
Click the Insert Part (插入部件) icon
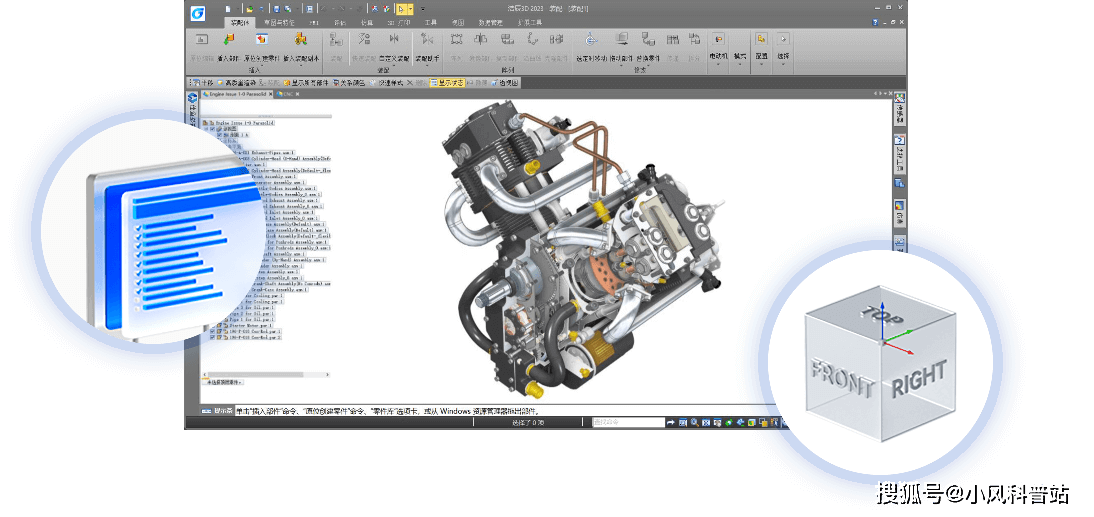point(229,41)
